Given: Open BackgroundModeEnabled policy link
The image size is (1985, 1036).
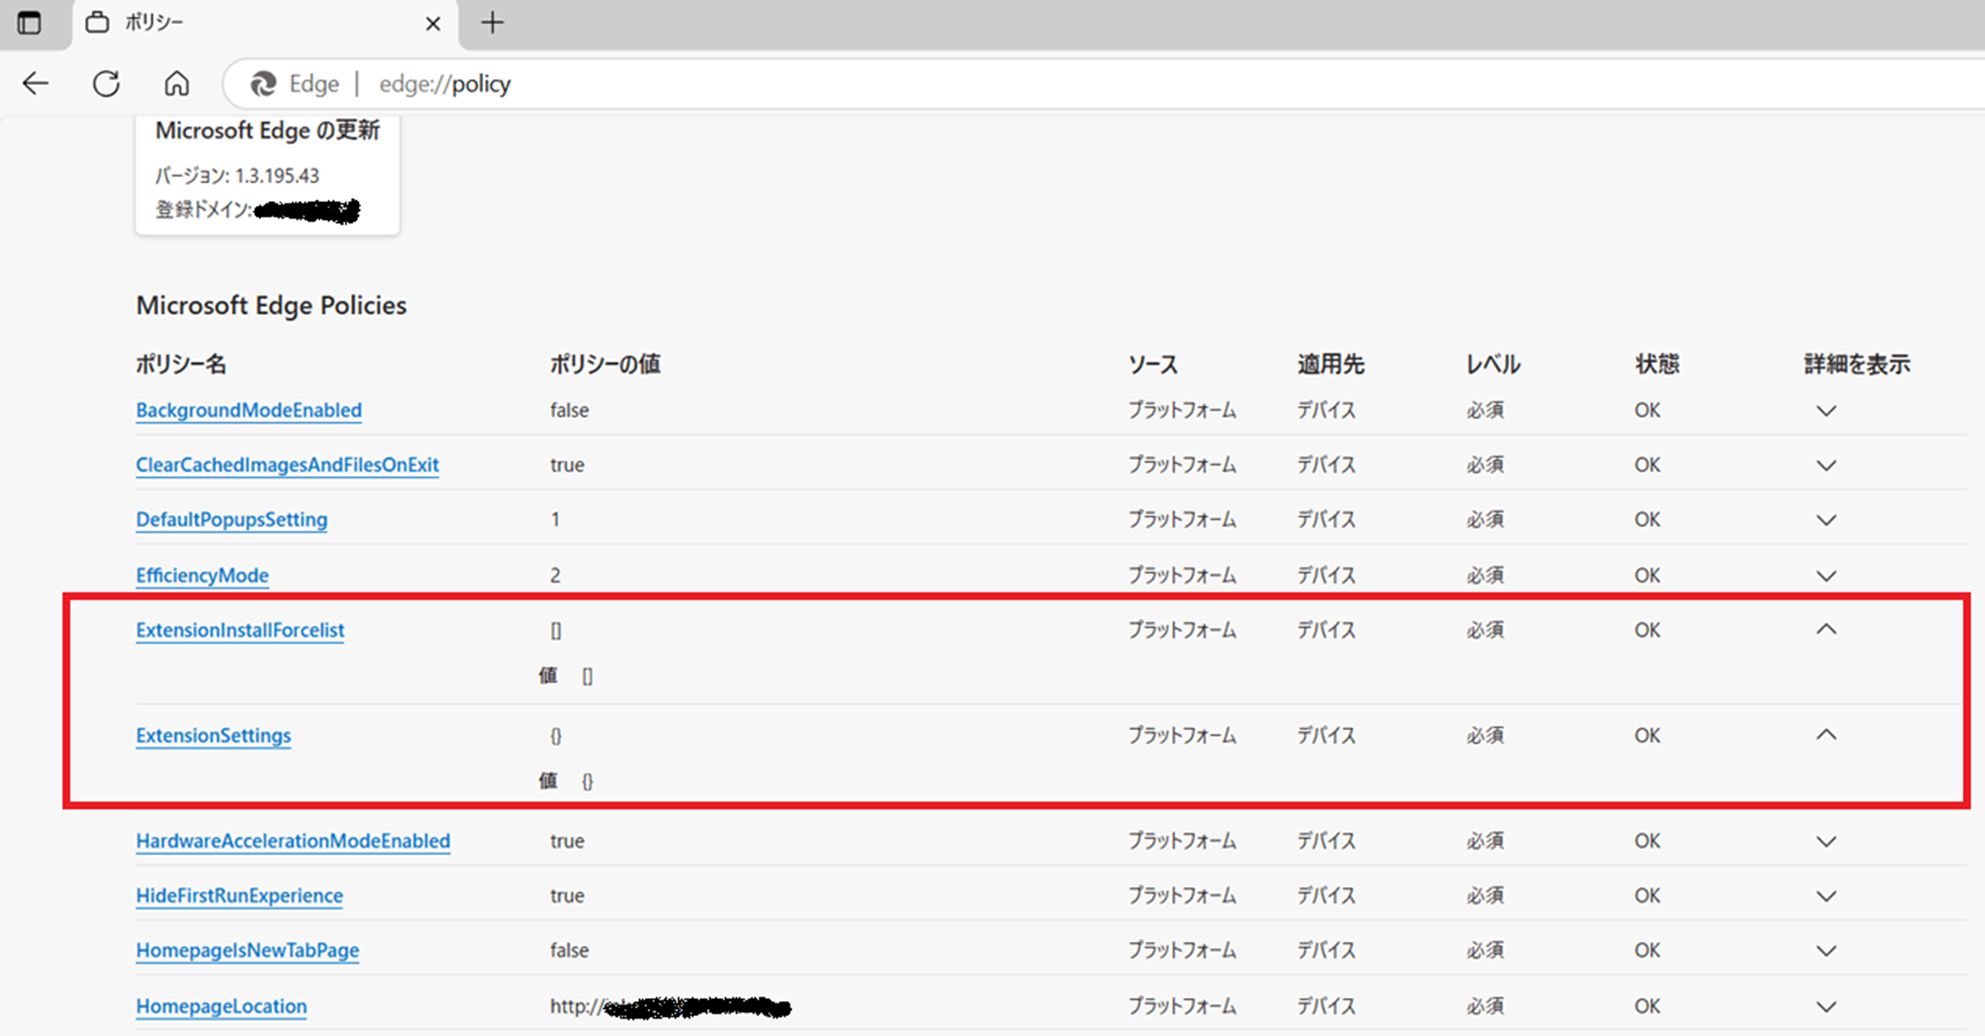Looking at the screenshot, I should [x=249, y=410].
